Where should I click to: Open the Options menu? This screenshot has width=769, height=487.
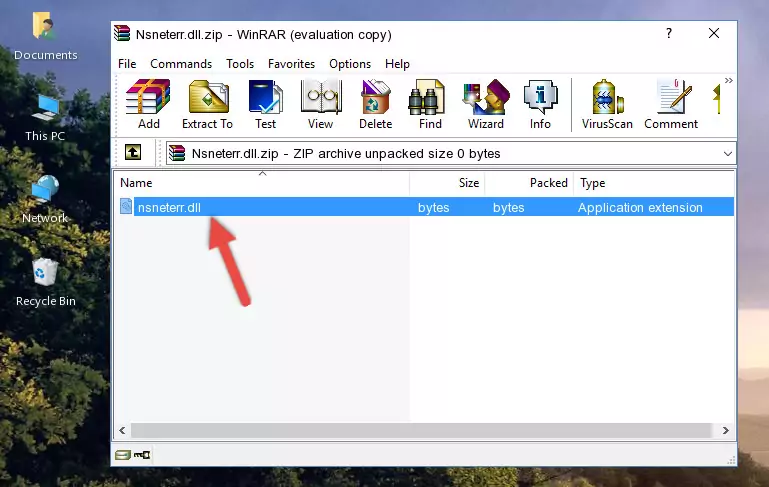point(350,64)
